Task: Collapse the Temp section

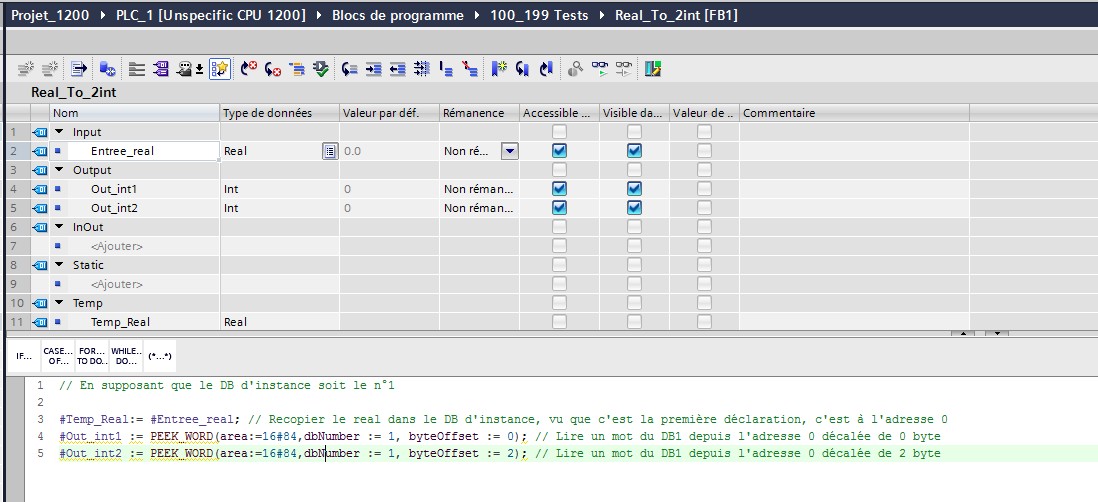Action: 59,302
